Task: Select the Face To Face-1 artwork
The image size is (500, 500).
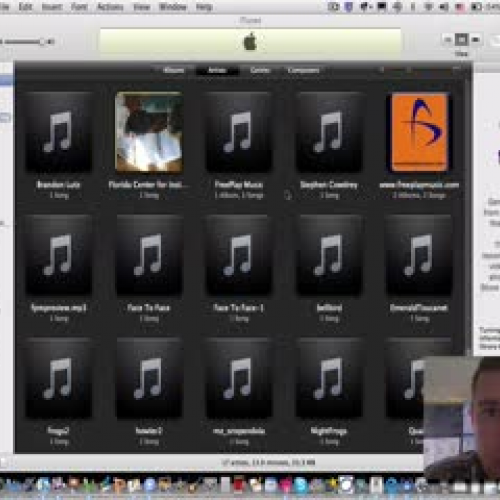Action: click(x=238, y=255)
